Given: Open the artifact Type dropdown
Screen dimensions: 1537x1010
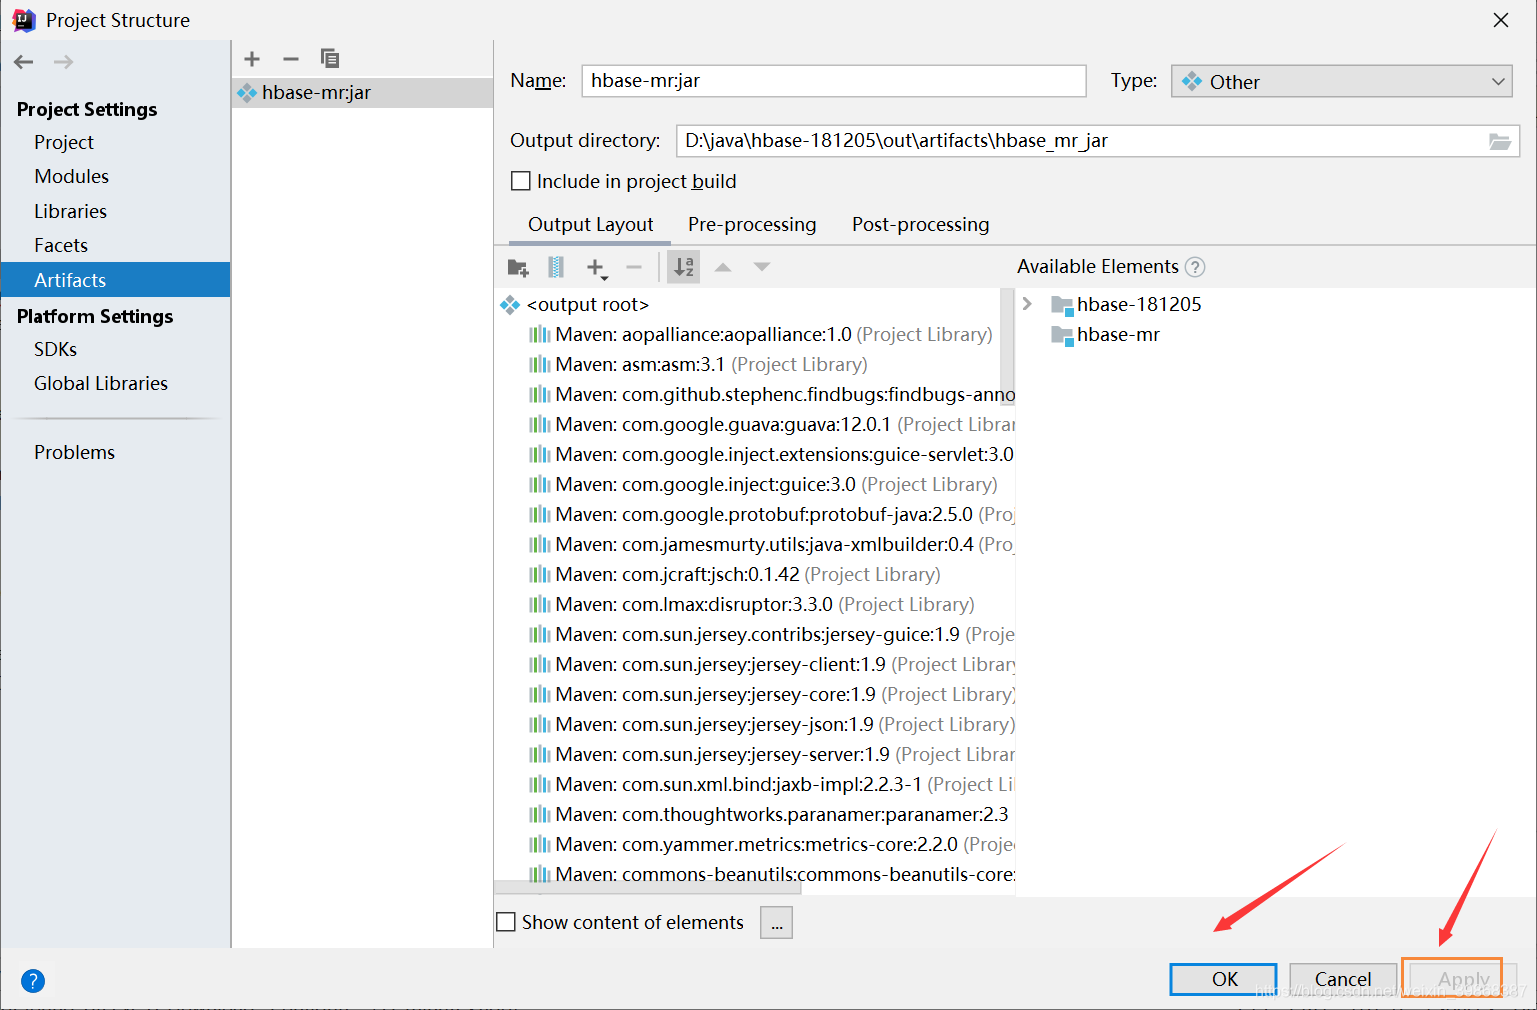Looking at the screenshot, I should click(x=1341, y=81).
